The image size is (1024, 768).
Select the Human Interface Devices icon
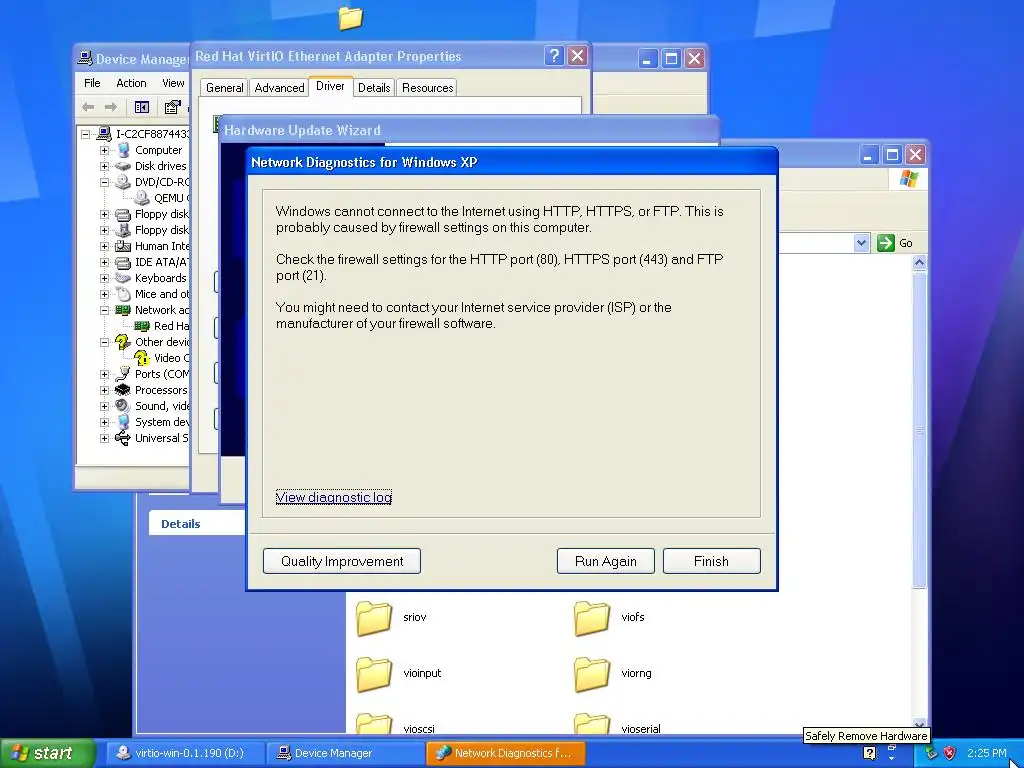(123, 246)
